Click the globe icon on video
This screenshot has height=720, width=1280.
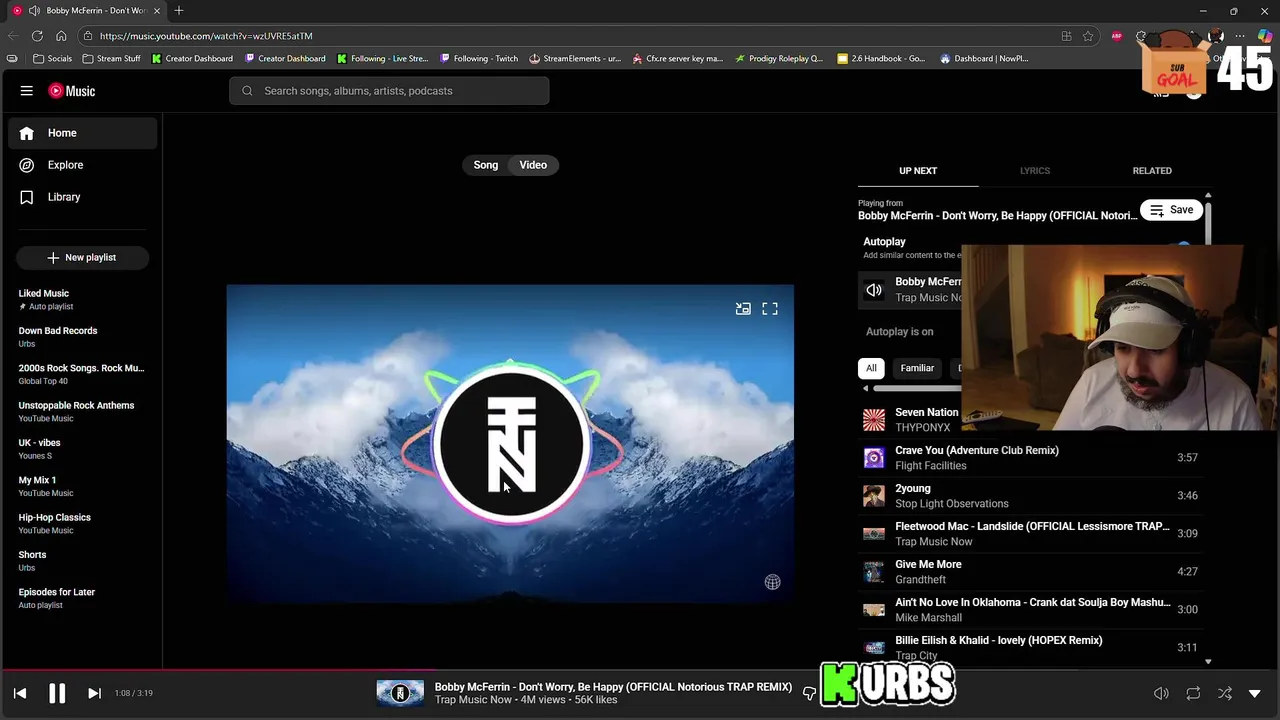click(772, 582)
